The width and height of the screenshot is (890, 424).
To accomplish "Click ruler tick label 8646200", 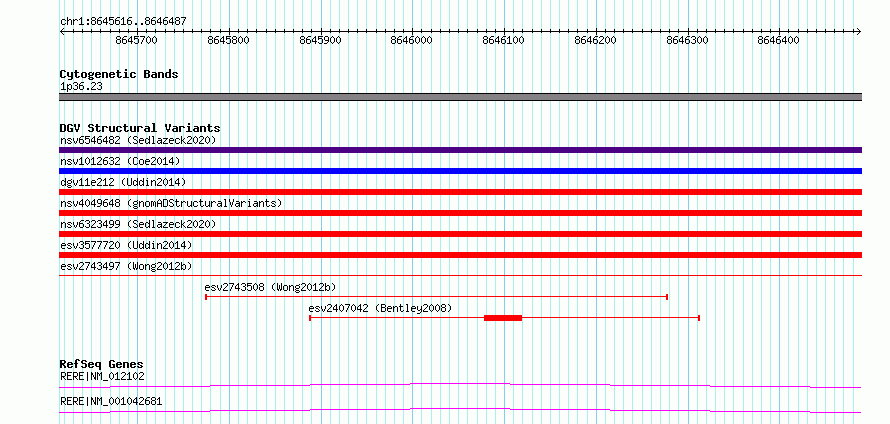I will 595,40.
